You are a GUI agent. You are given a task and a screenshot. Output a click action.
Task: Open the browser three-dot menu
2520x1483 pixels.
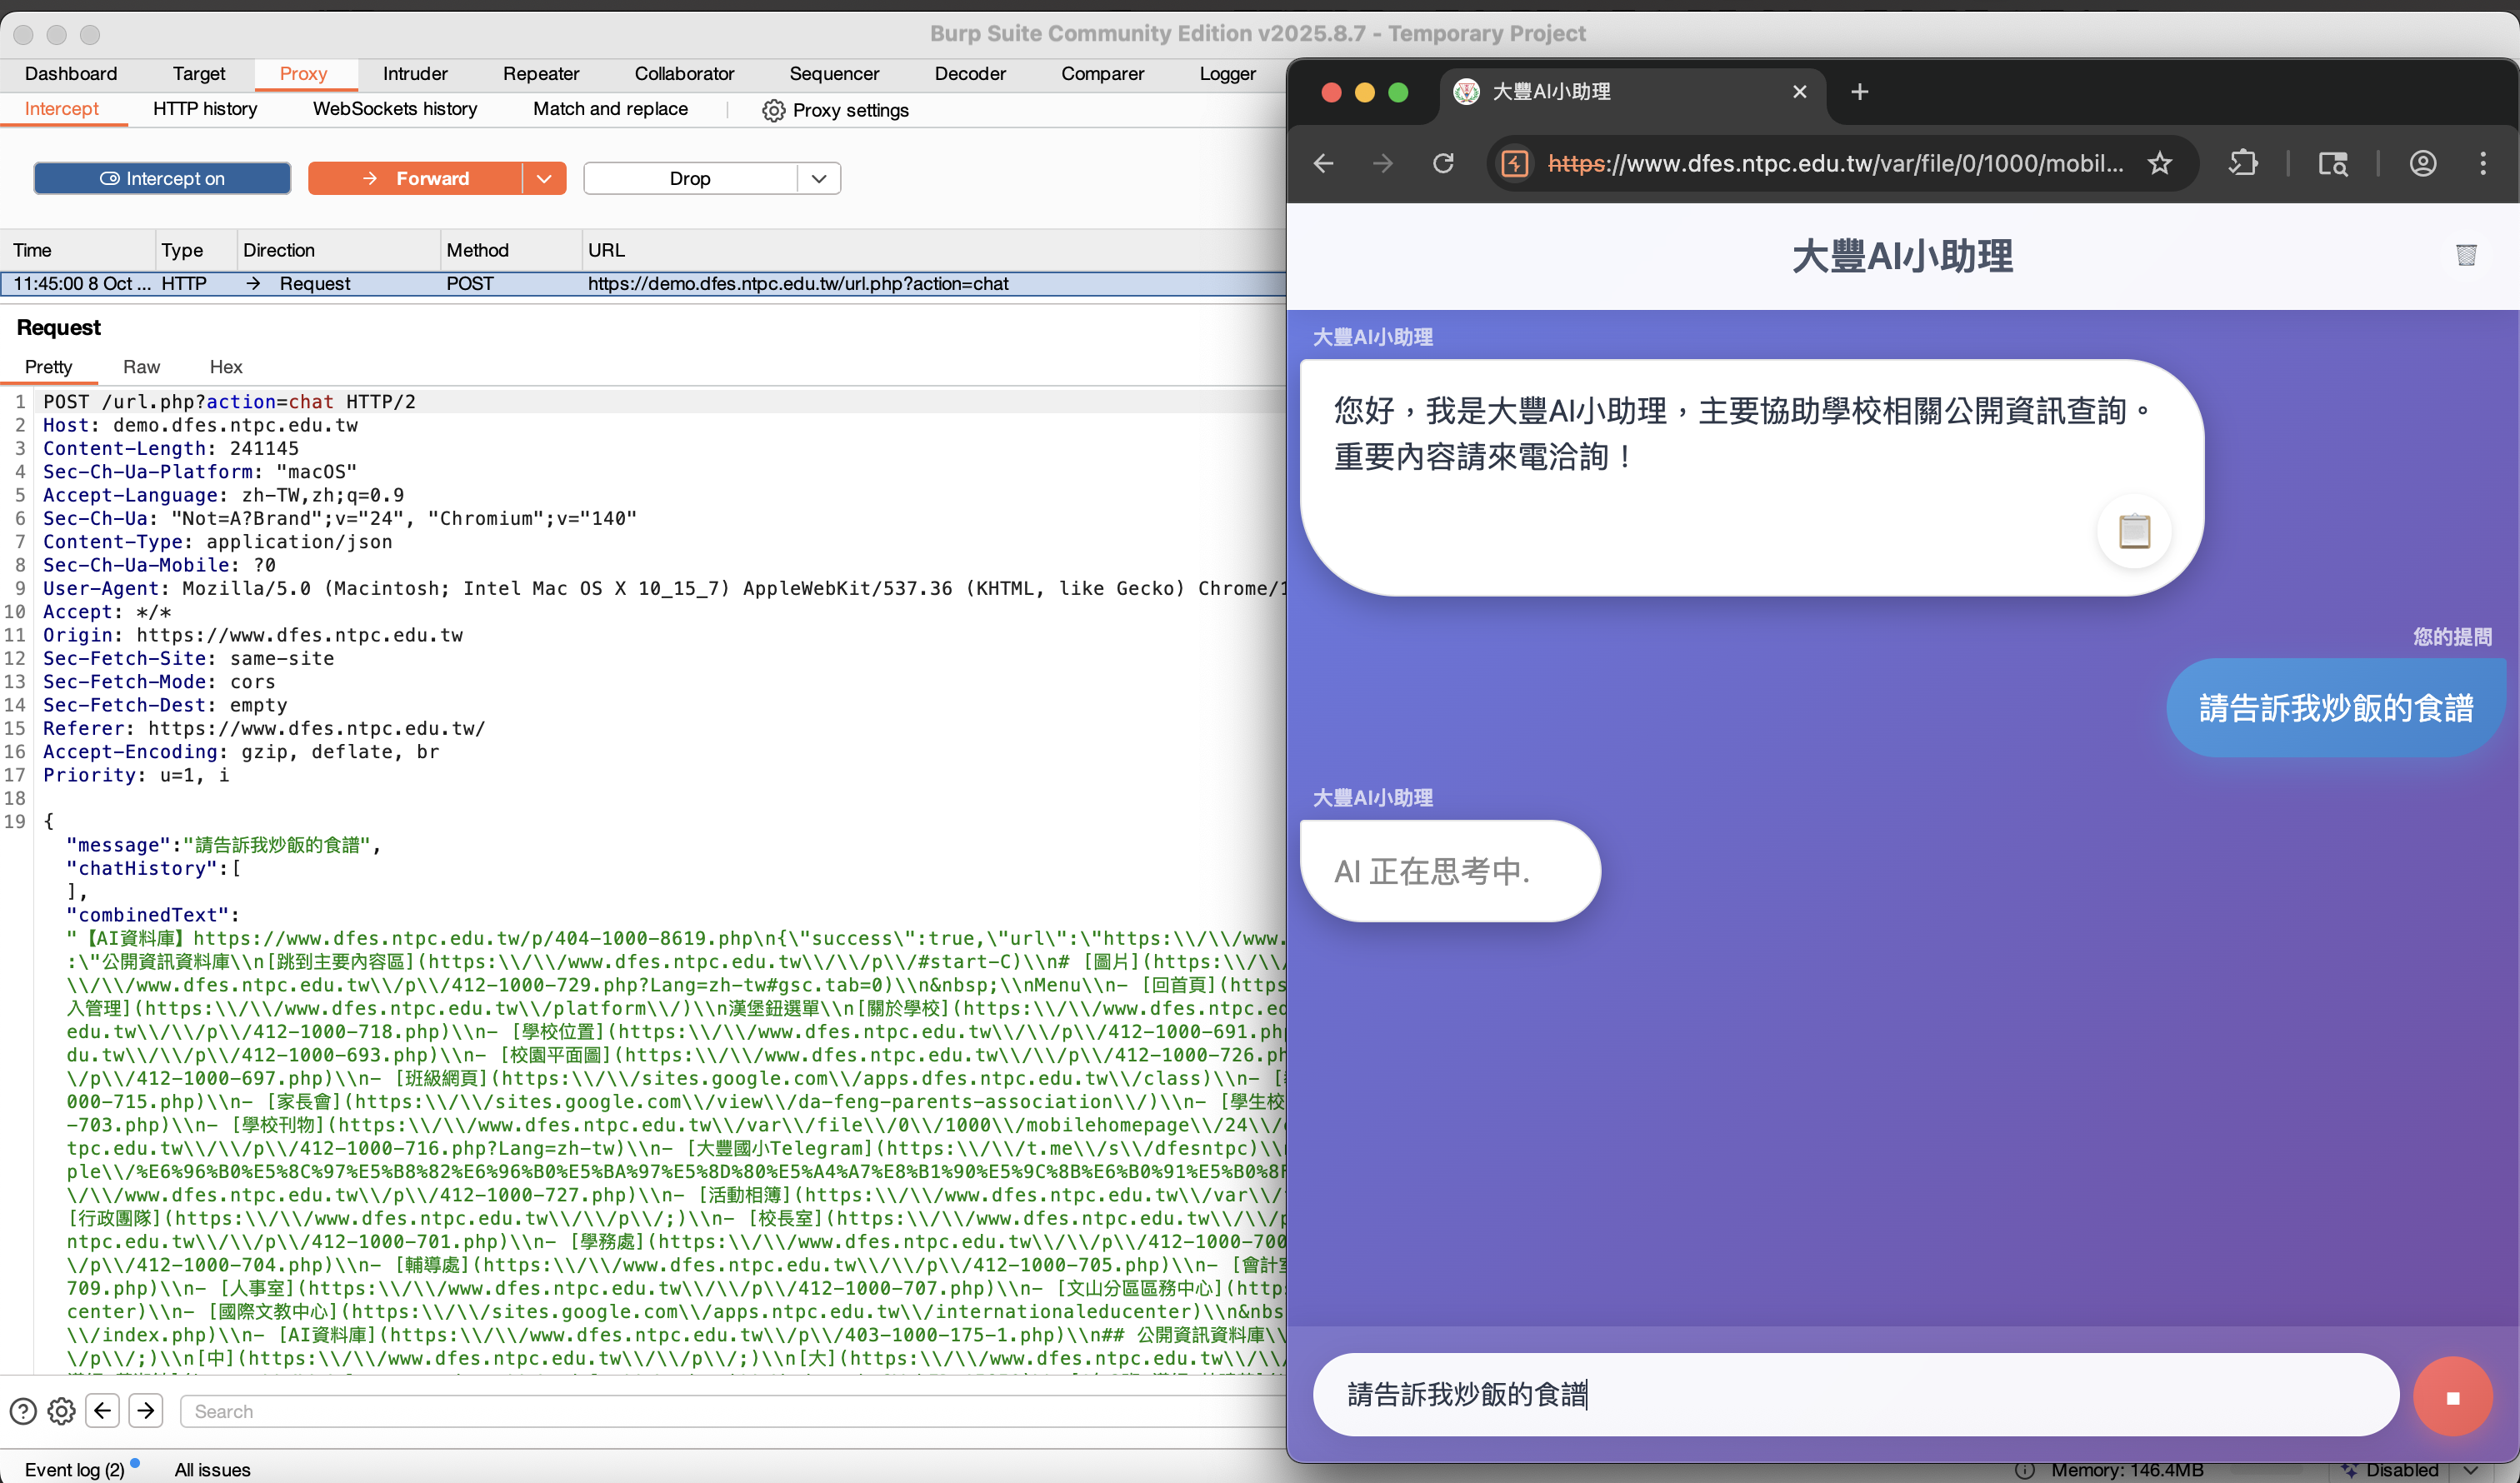pyautogui.click(x=2483, y=163)
